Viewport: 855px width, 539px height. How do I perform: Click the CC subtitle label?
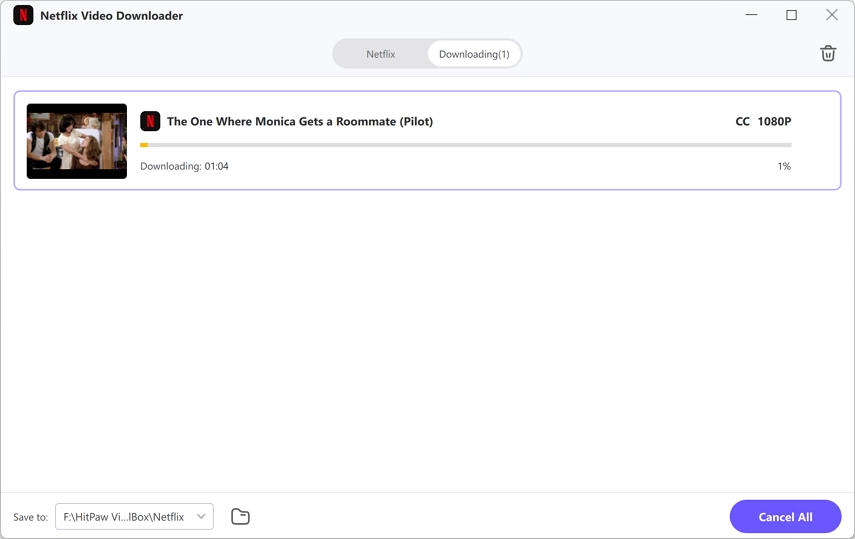pyautogui.click(x=743, y=121)
